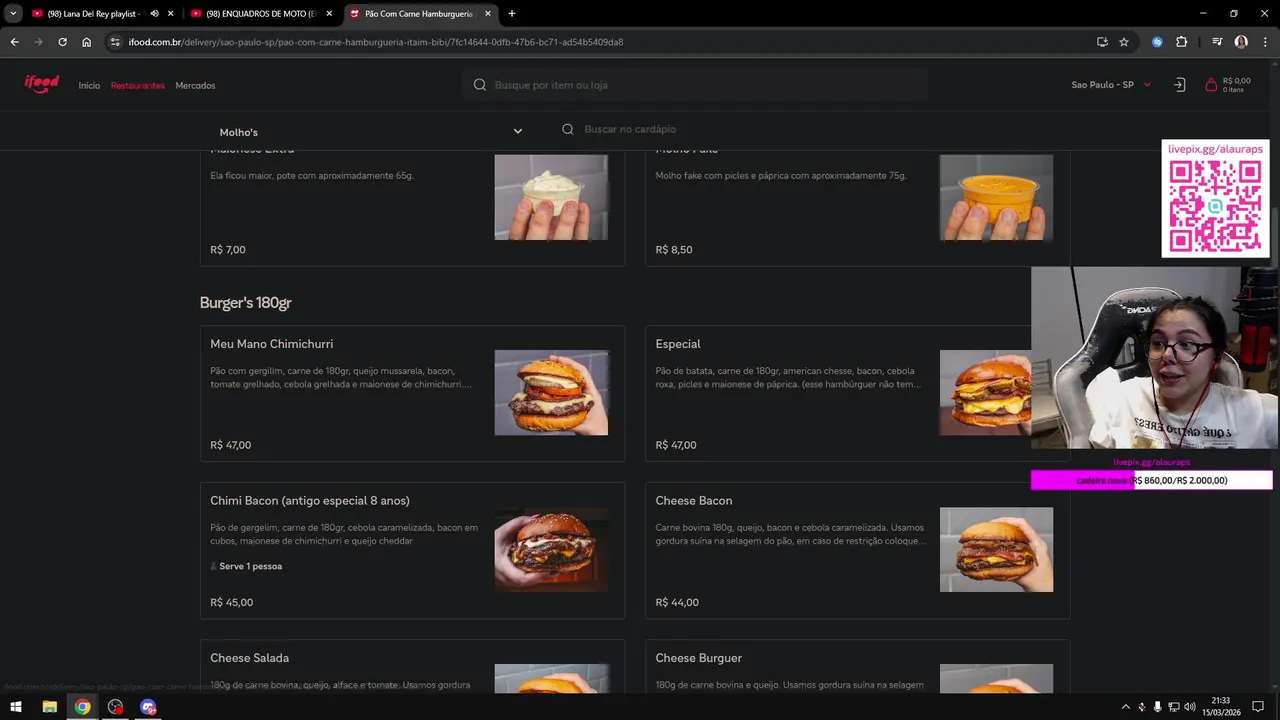1280x720 pixels.
Task: Go to the Restaurantes navigation item
Action: [x=138, y=86]
